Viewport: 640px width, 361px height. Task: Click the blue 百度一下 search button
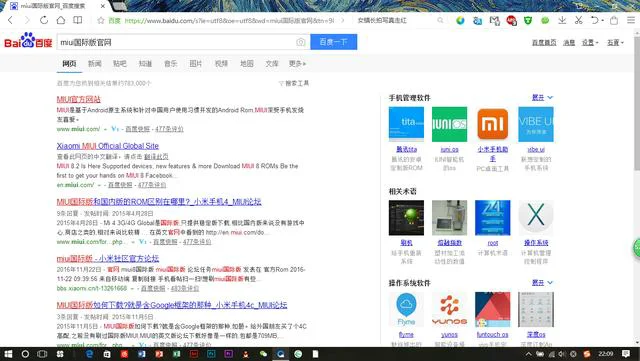pyautogui.click(x=333, y=42)
